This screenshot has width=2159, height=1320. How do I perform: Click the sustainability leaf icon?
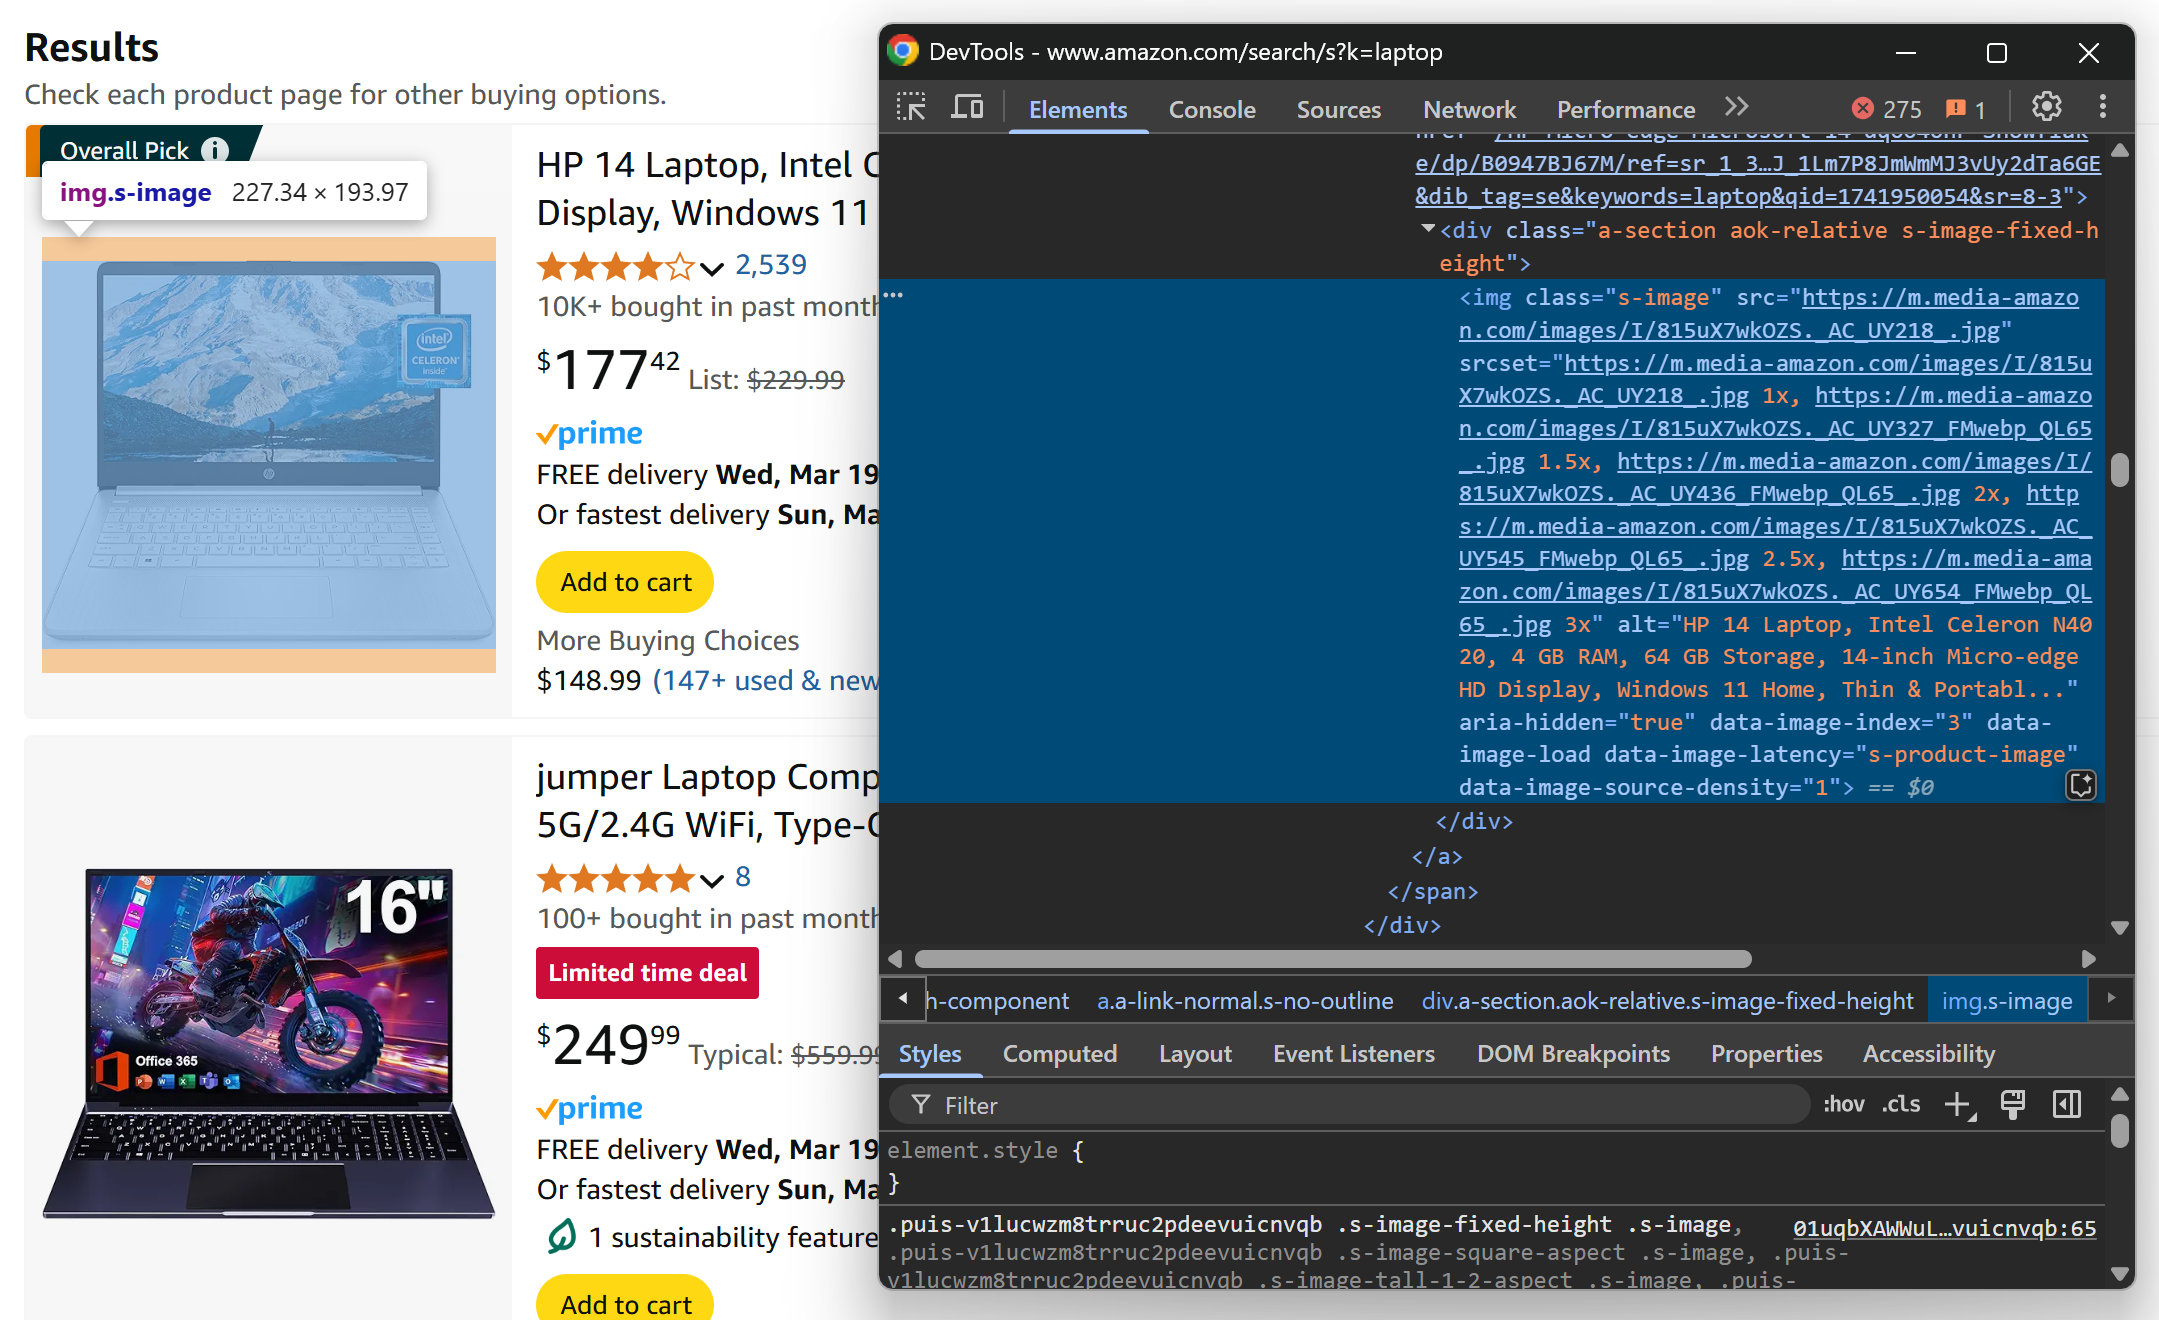pyautogui.click(x=561, y=1237)
